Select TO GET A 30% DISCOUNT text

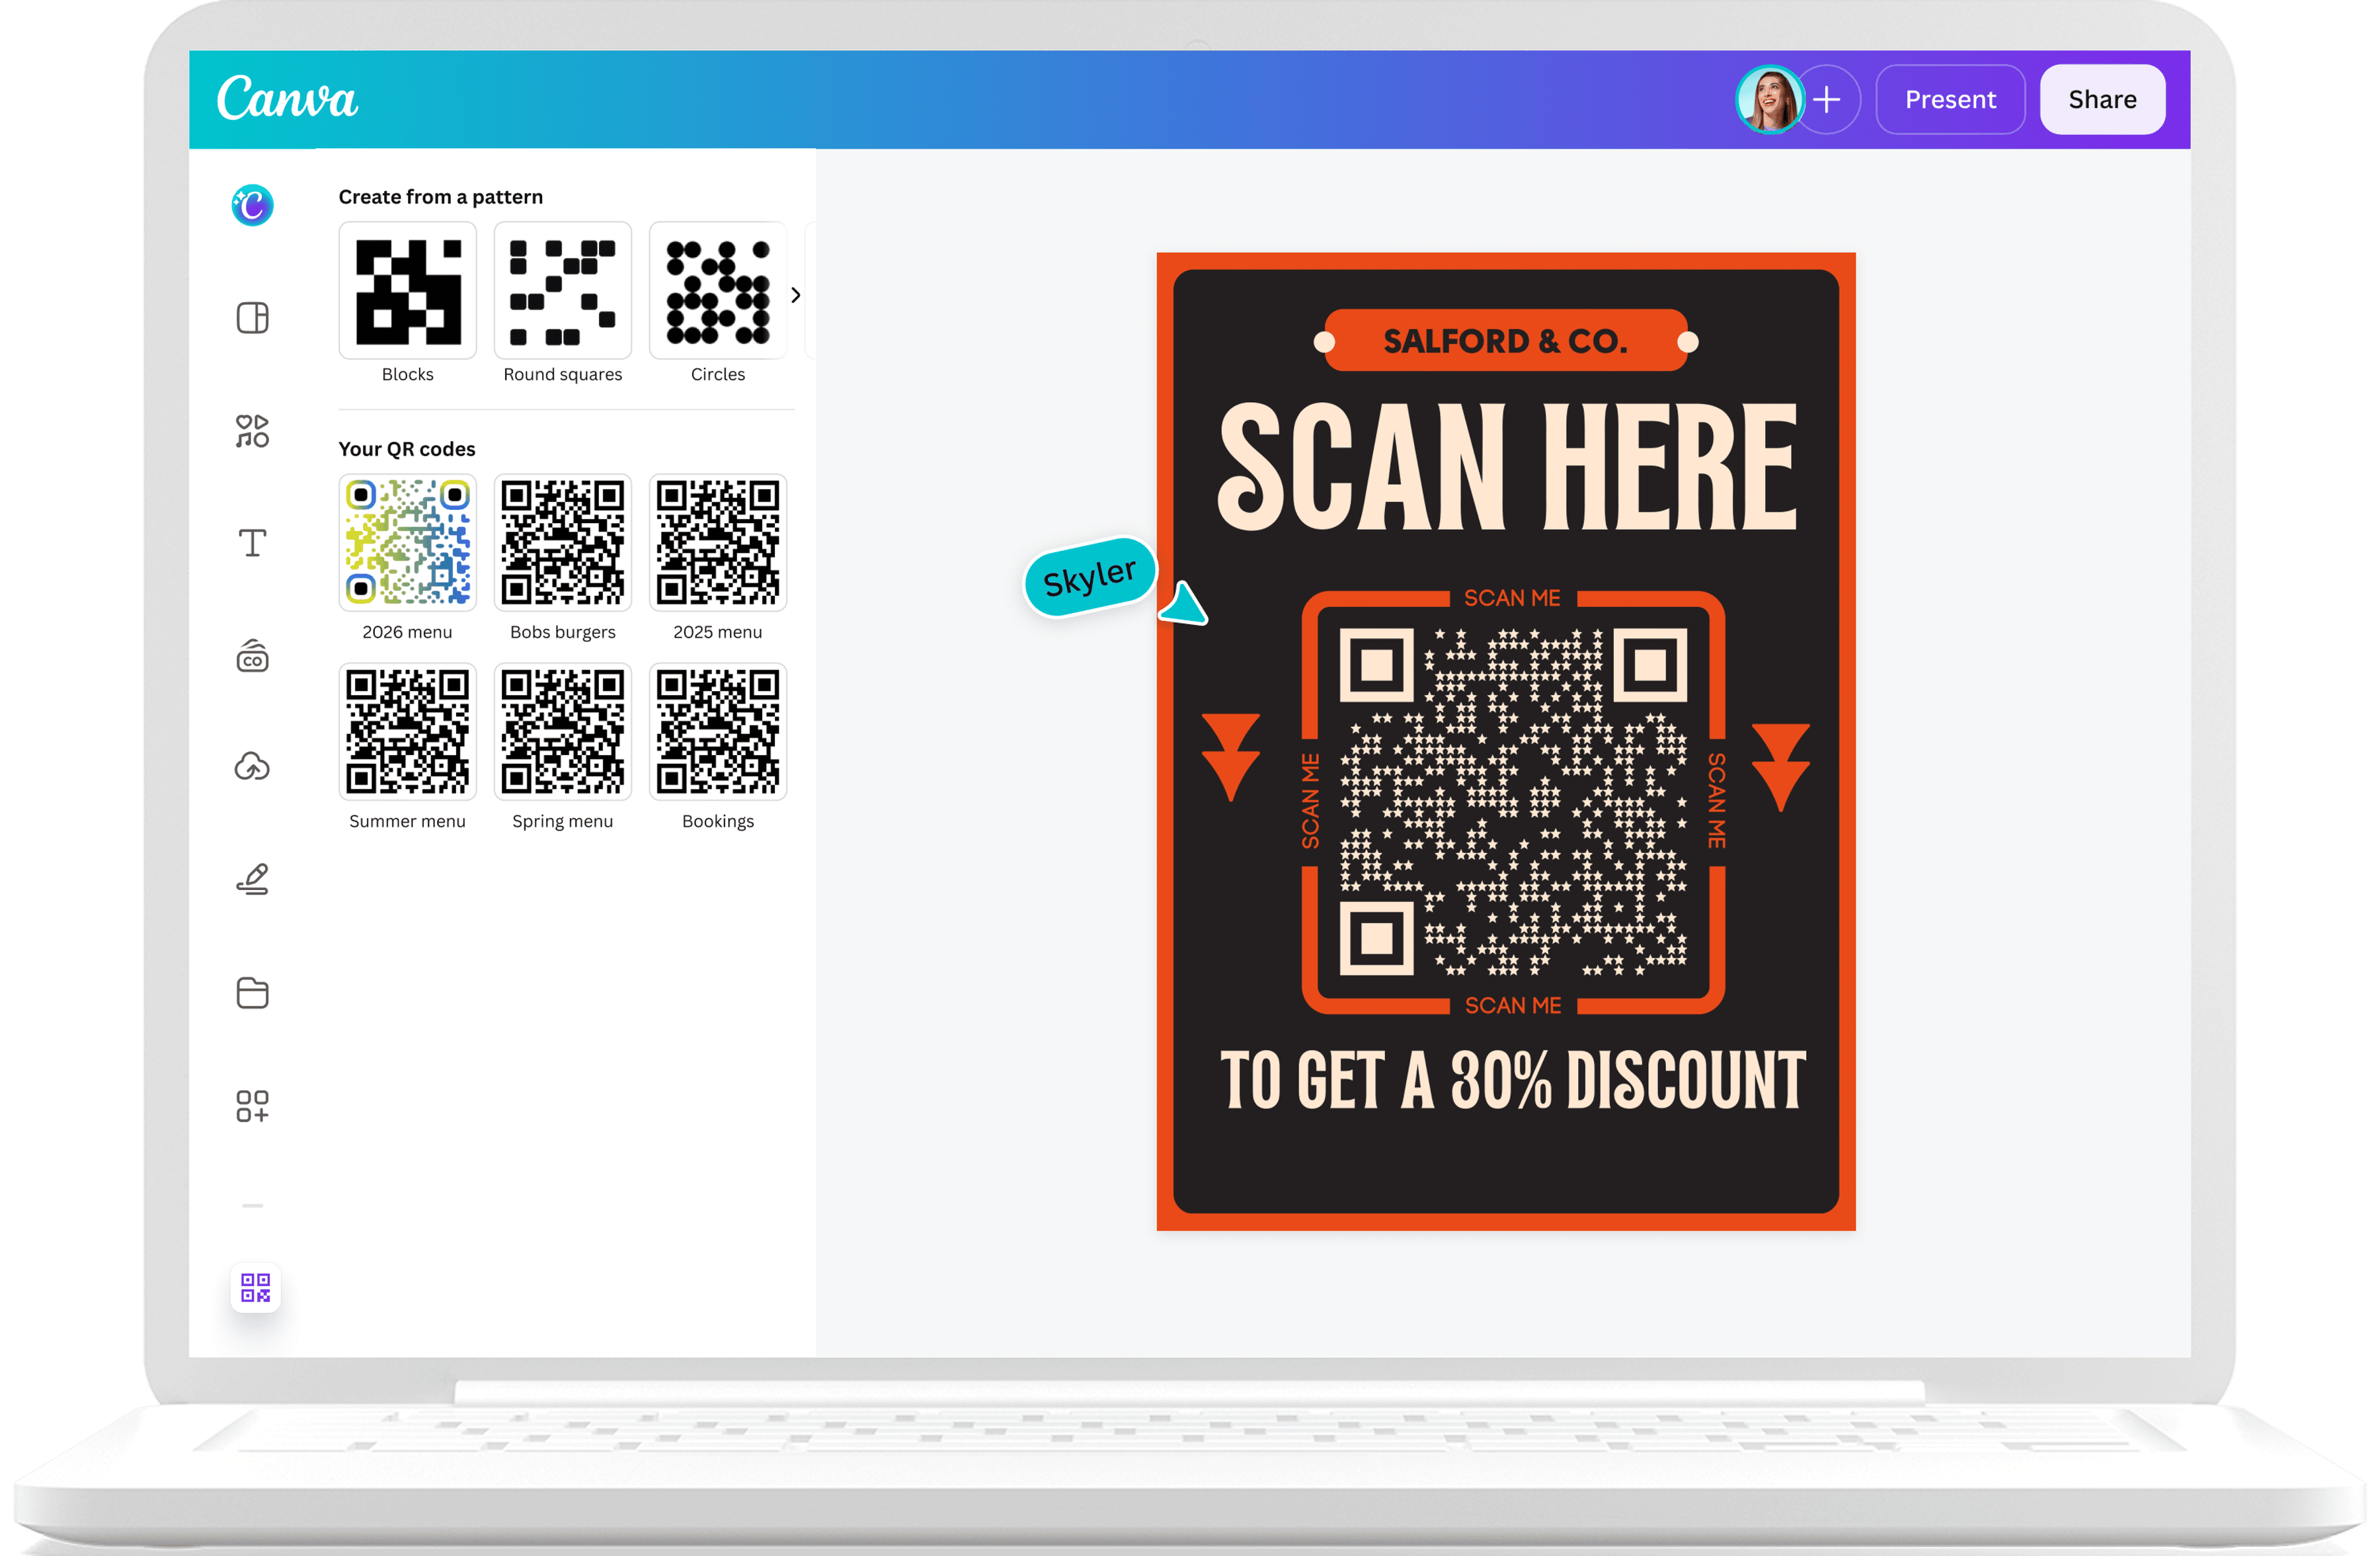click(1512, 1080)
